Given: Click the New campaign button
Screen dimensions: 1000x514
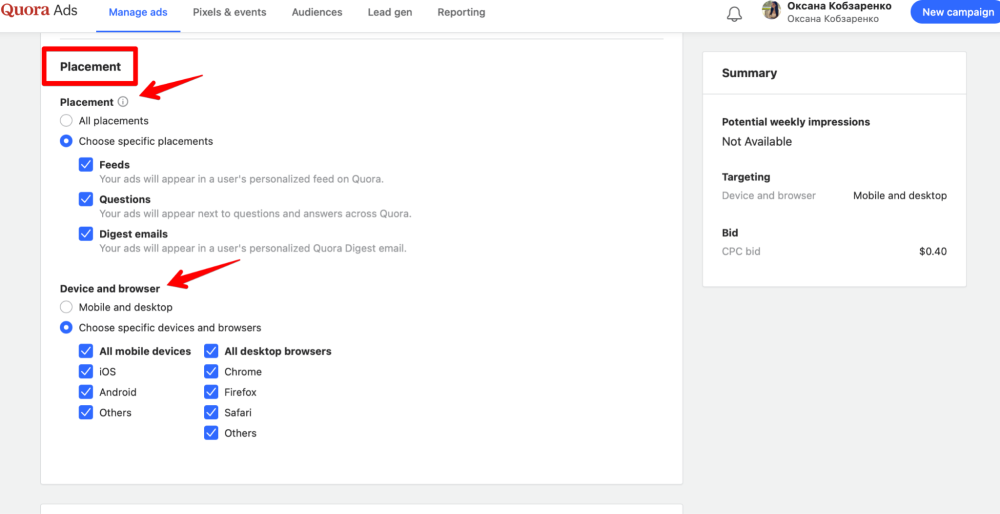Looking at the screenshot, I should coord(955,12).
